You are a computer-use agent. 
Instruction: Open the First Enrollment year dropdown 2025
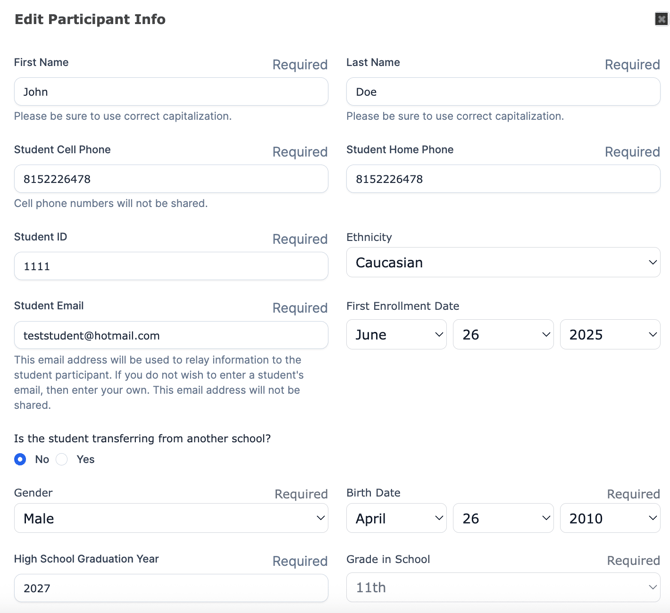coord(611,334)
